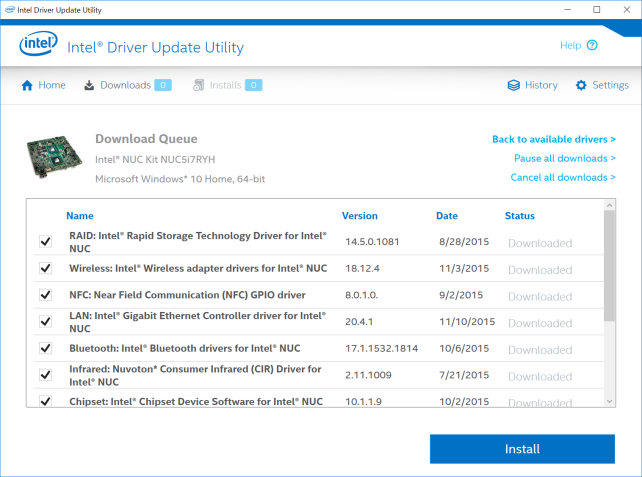Click the Download Queue heading
The width and height of the screenshot is (642, 477).
pyautogui.click(x=146, y=139)
